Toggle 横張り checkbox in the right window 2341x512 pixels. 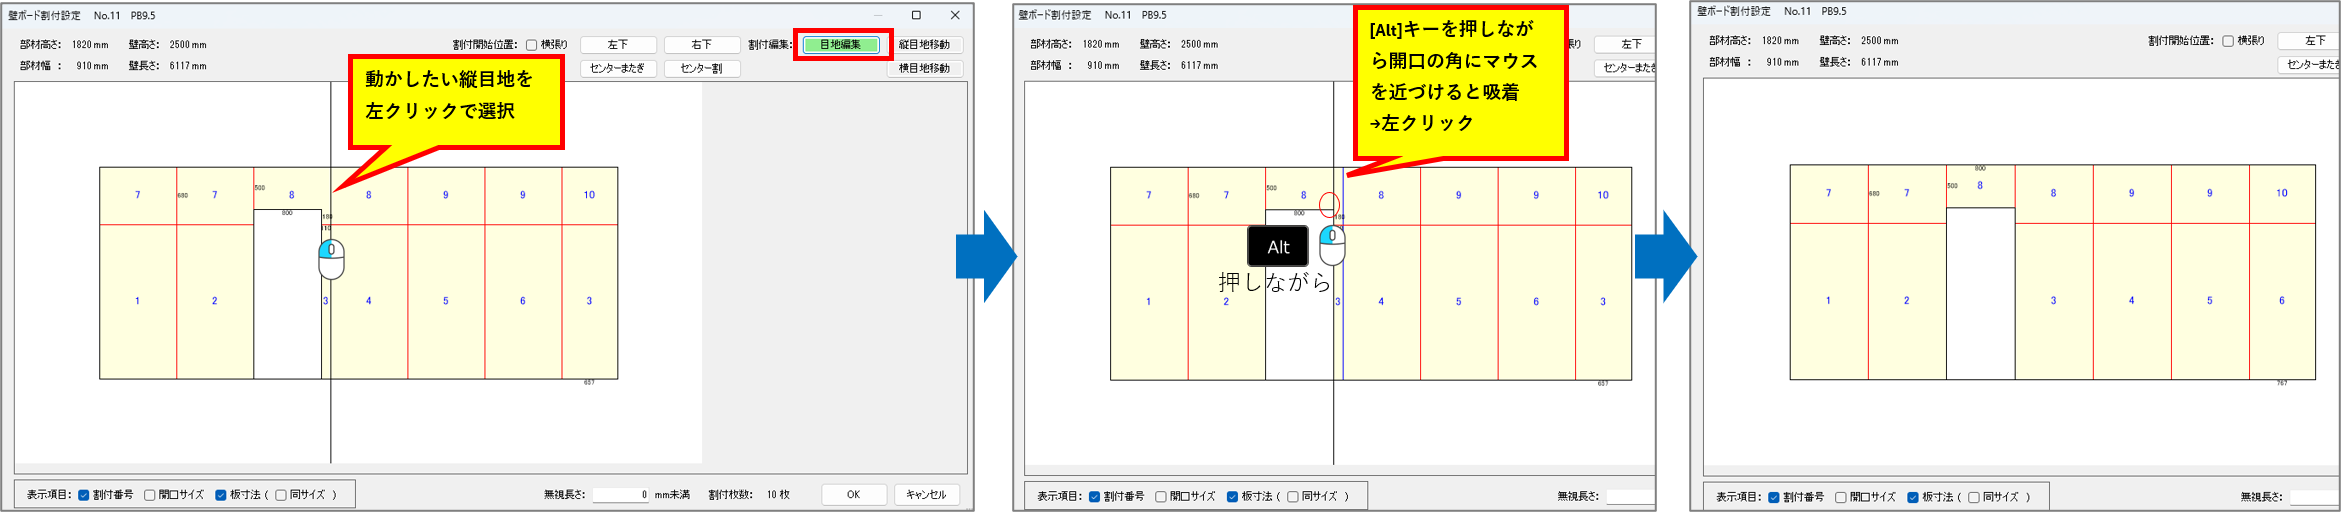tap(2228, 41)
